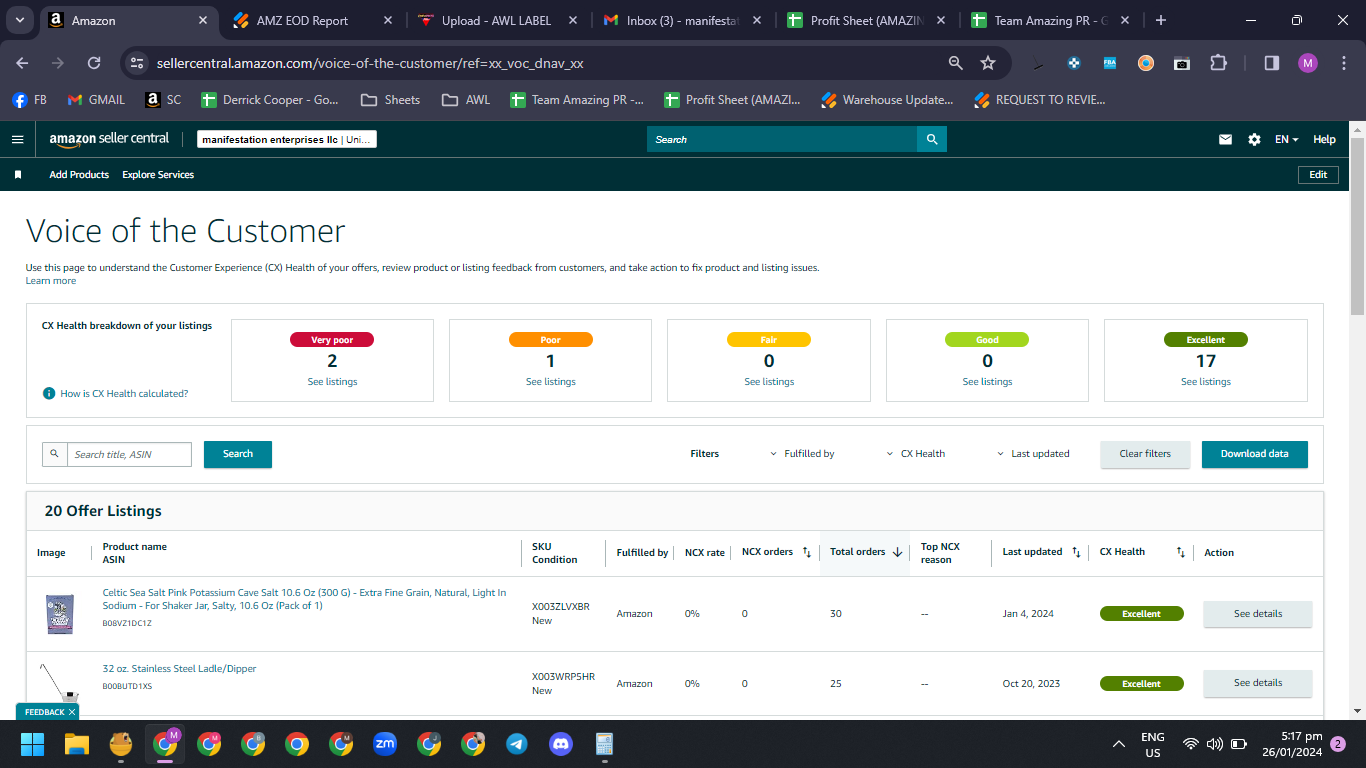Image resolution: width=1366 pixels, height=768 pixels.
Task: Open the manifestation enterprises account switcher
Action: click(x=287, y=140)
